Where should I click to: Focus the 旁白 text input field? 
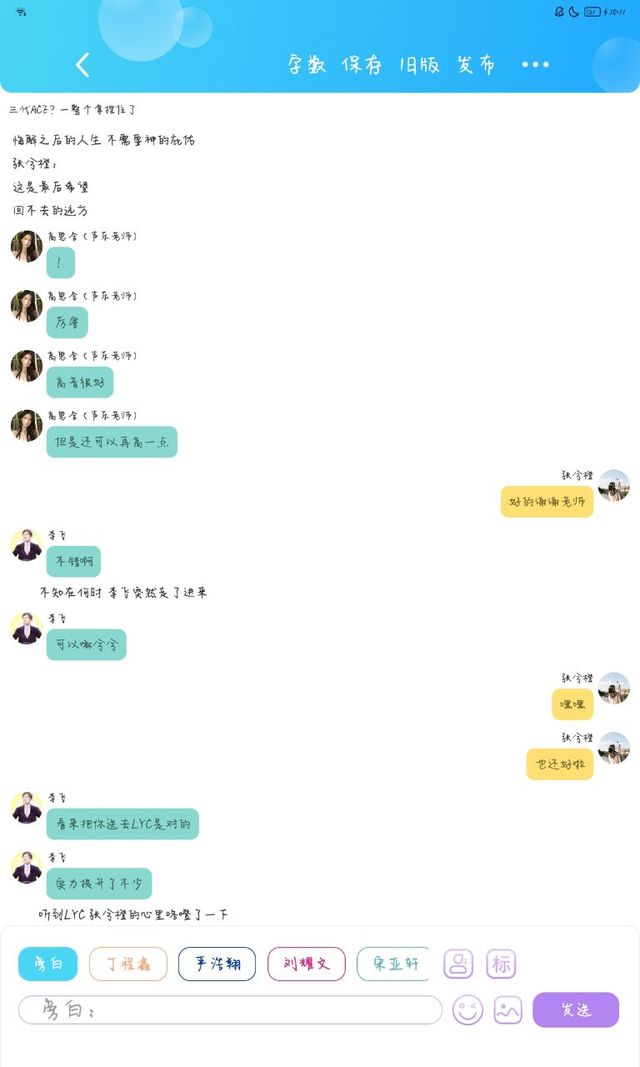(x=230, y=1010)
